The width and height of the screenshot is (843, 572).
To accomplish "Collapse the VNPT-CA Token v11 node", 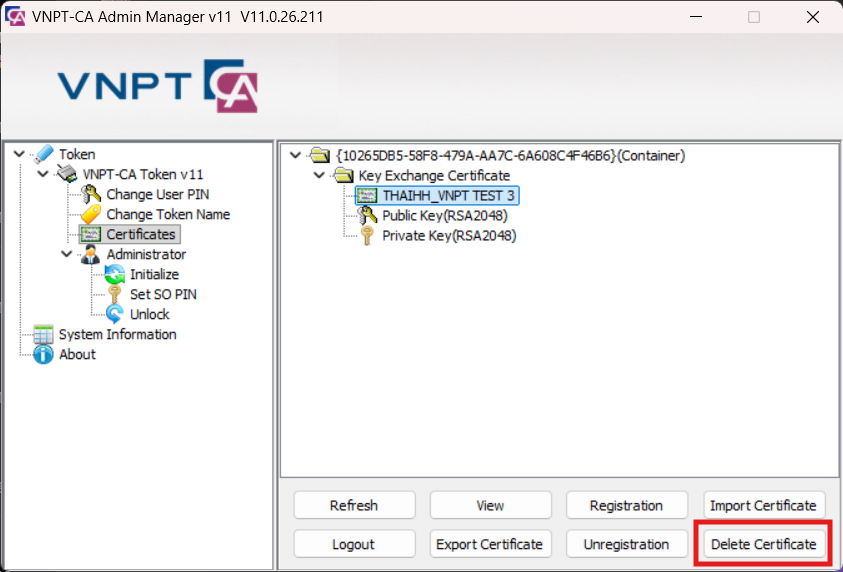I will [x=43, y=174].
